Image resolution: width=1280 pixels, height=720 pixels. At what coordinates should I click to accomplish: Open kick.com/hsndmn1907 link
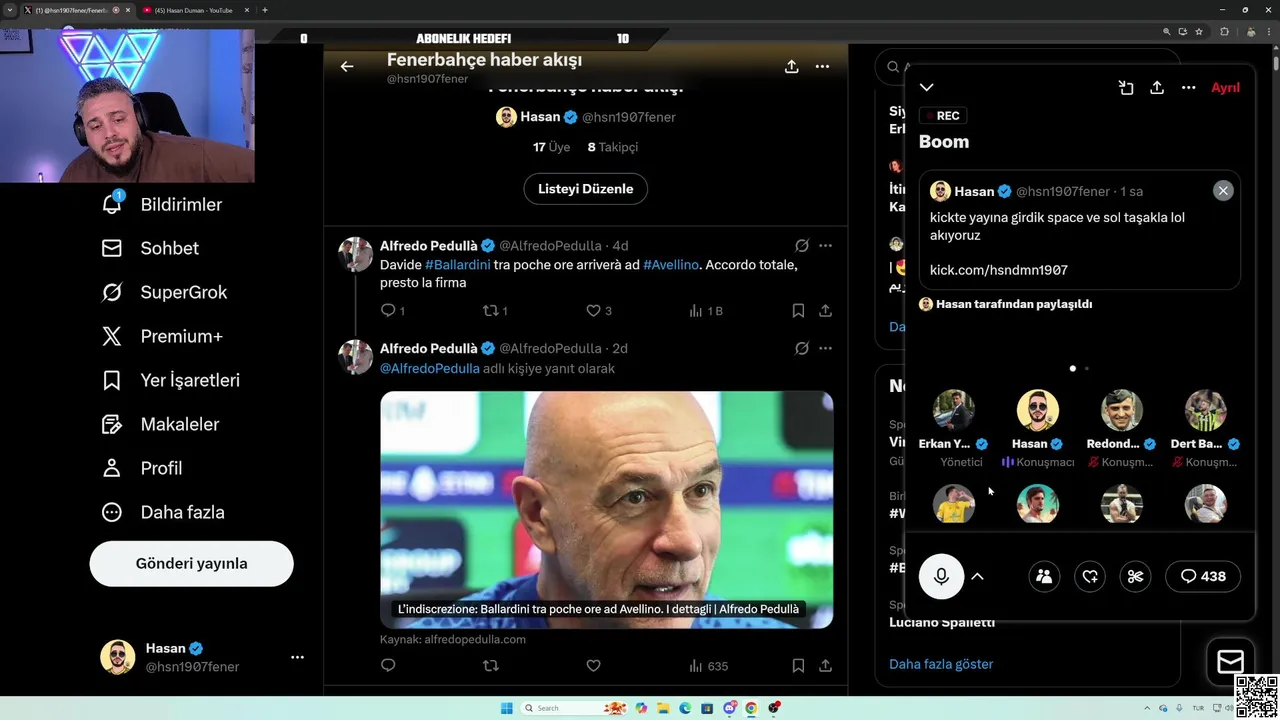999,270
